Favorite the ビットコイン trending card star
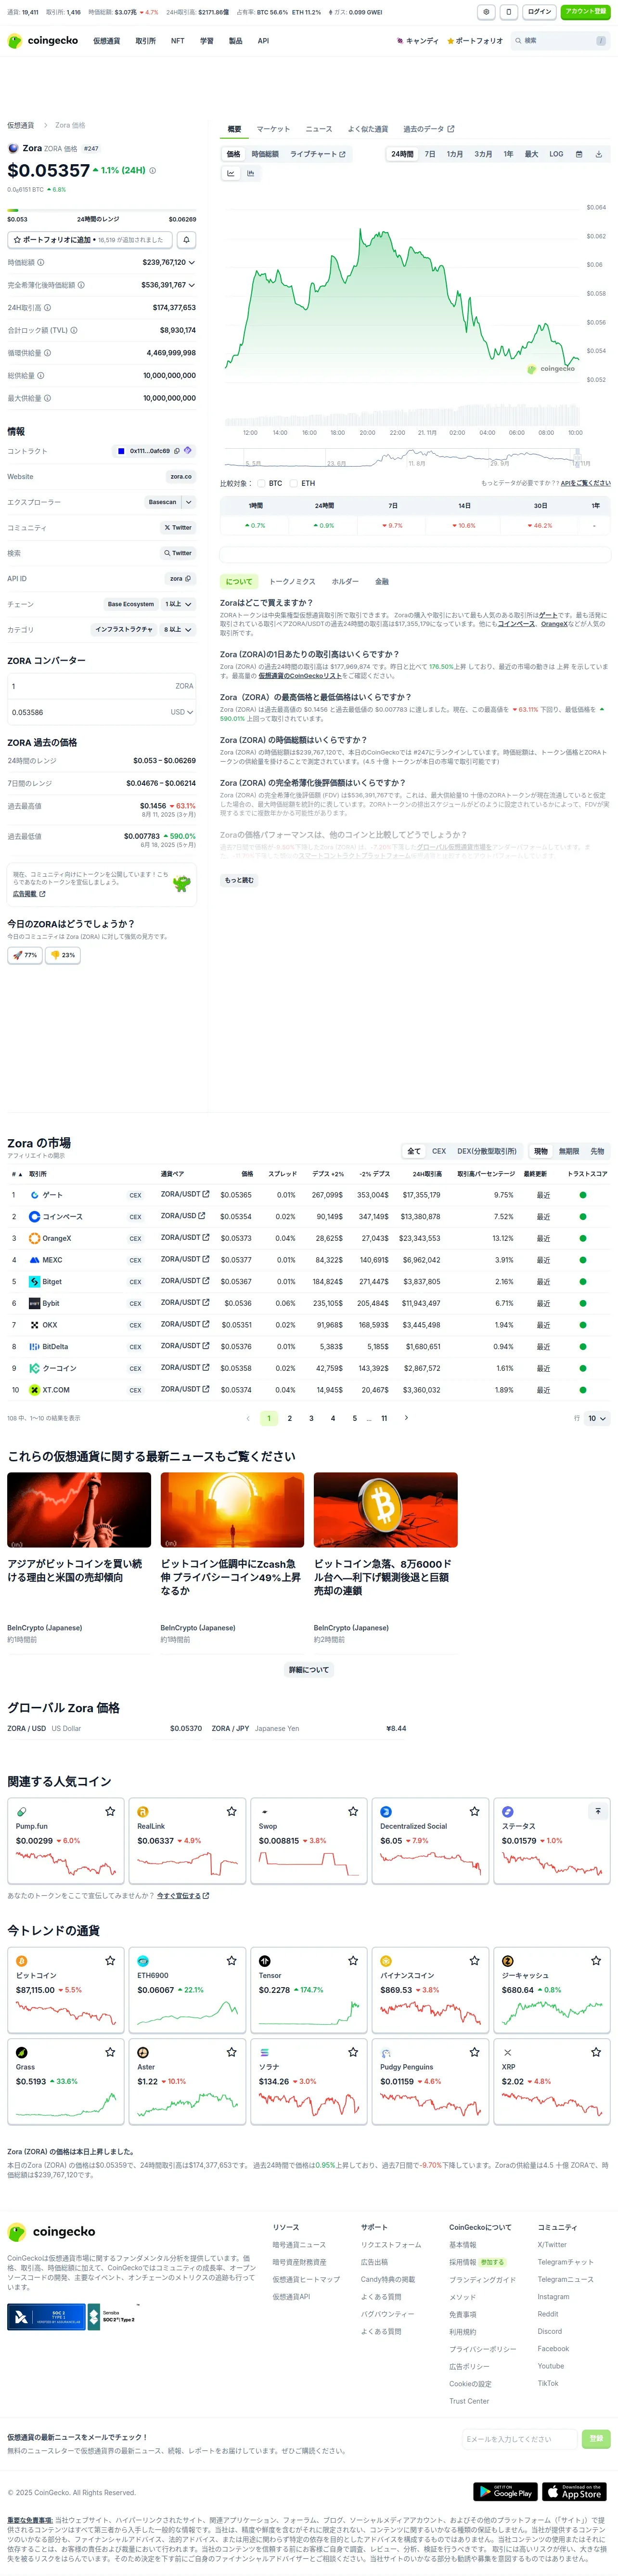This screenshot has width=618, height=2576. tap(110, 1960)
